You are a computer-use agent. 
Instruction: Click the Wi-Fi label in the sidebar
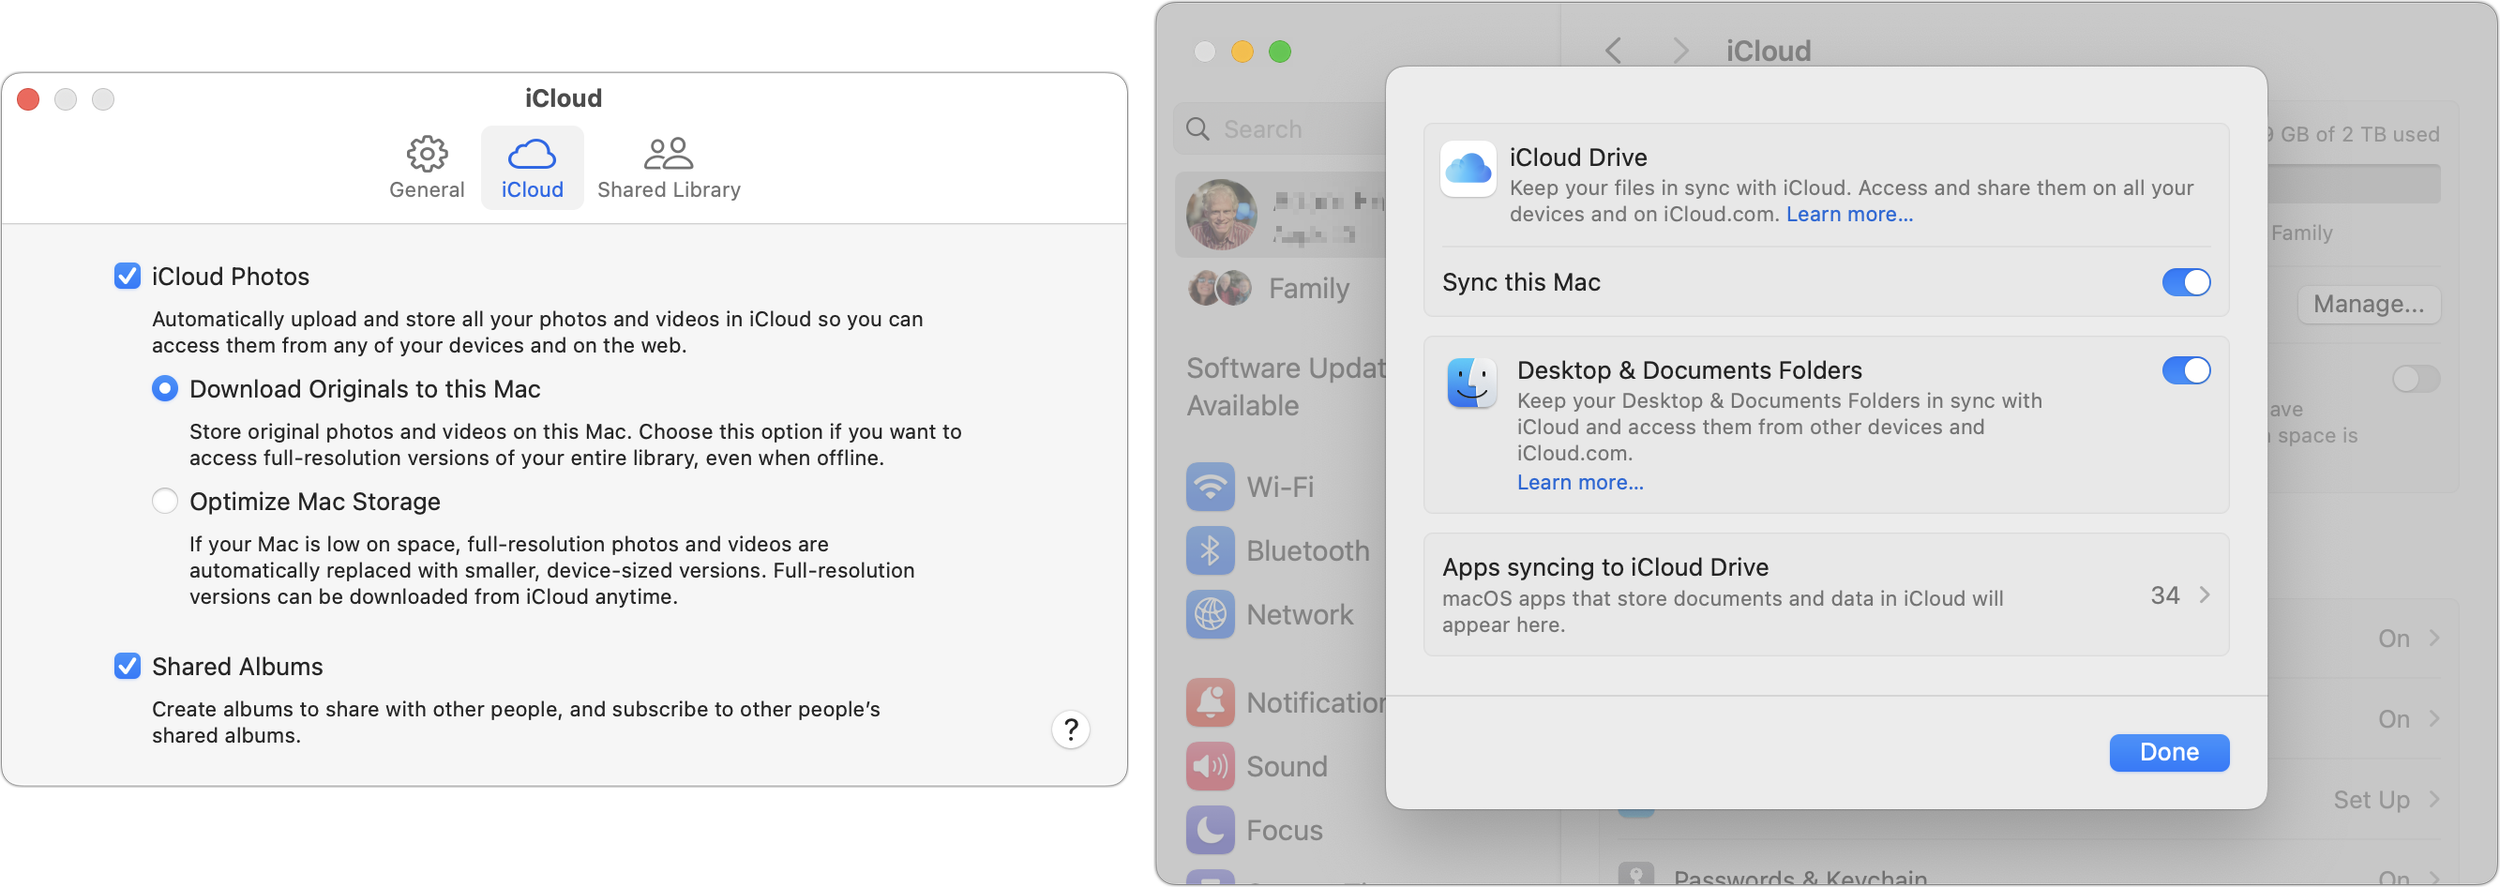click(x=1280, y=487)
